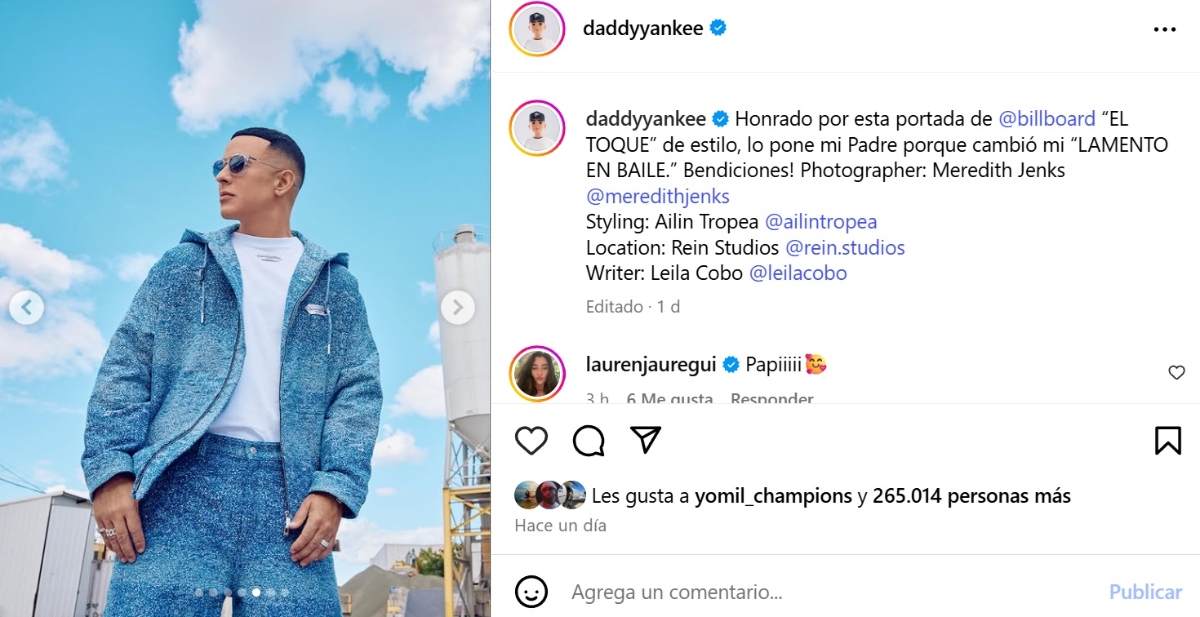Viewport: 1200px width, 617px height.
Task: View the '265.014 personas más' likes list
Action: pos(971,496)
